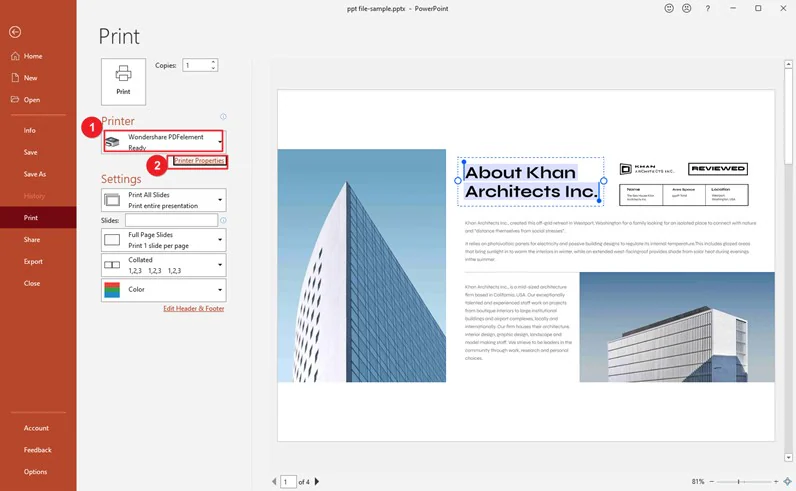This screenshot has height=491, width=796.
Task: Open Account page in sidebar
Action: 38,428
